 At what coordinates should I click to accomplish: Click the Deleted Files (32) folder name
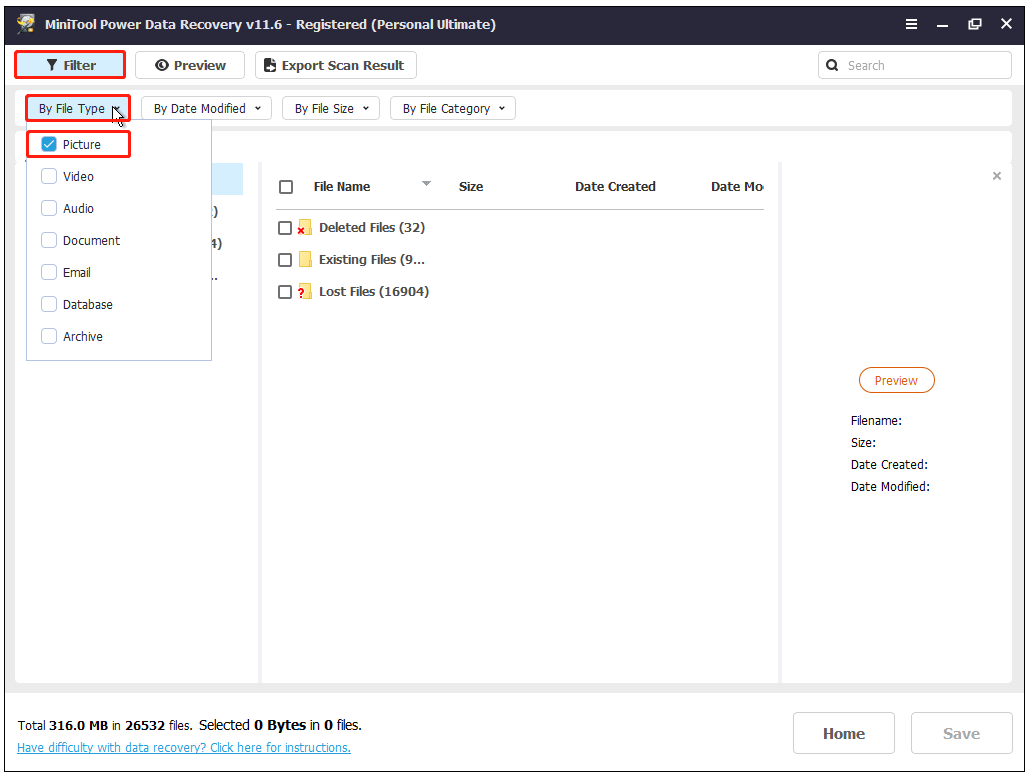point(372,228)
